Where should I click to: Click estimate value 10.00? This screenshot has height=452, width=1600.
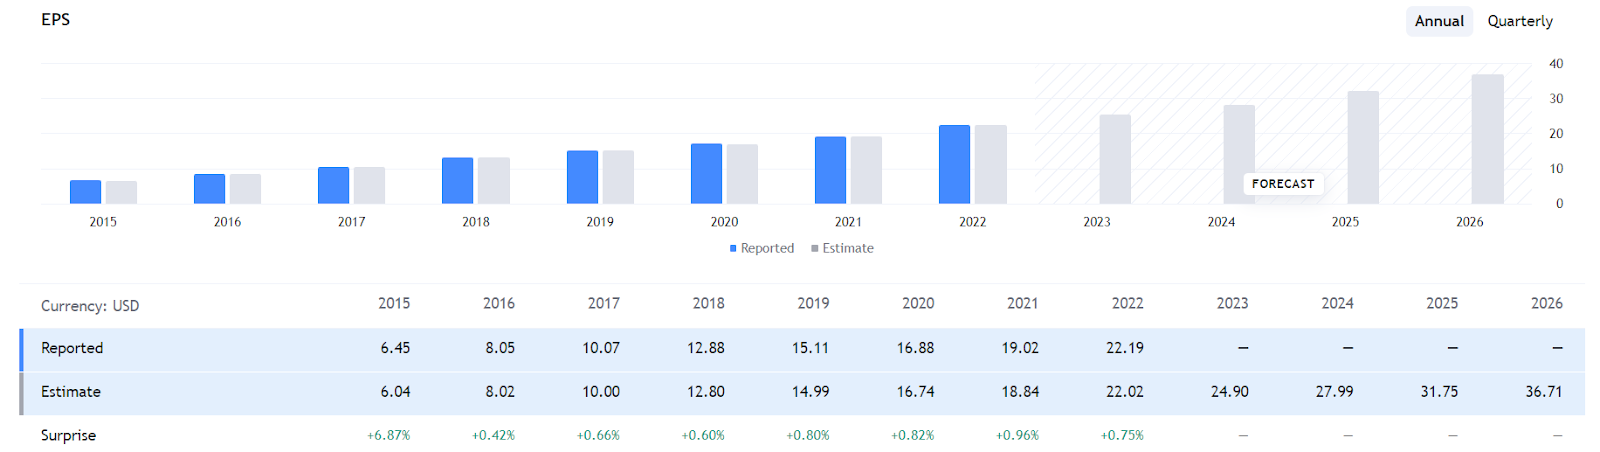coord(601,392)
